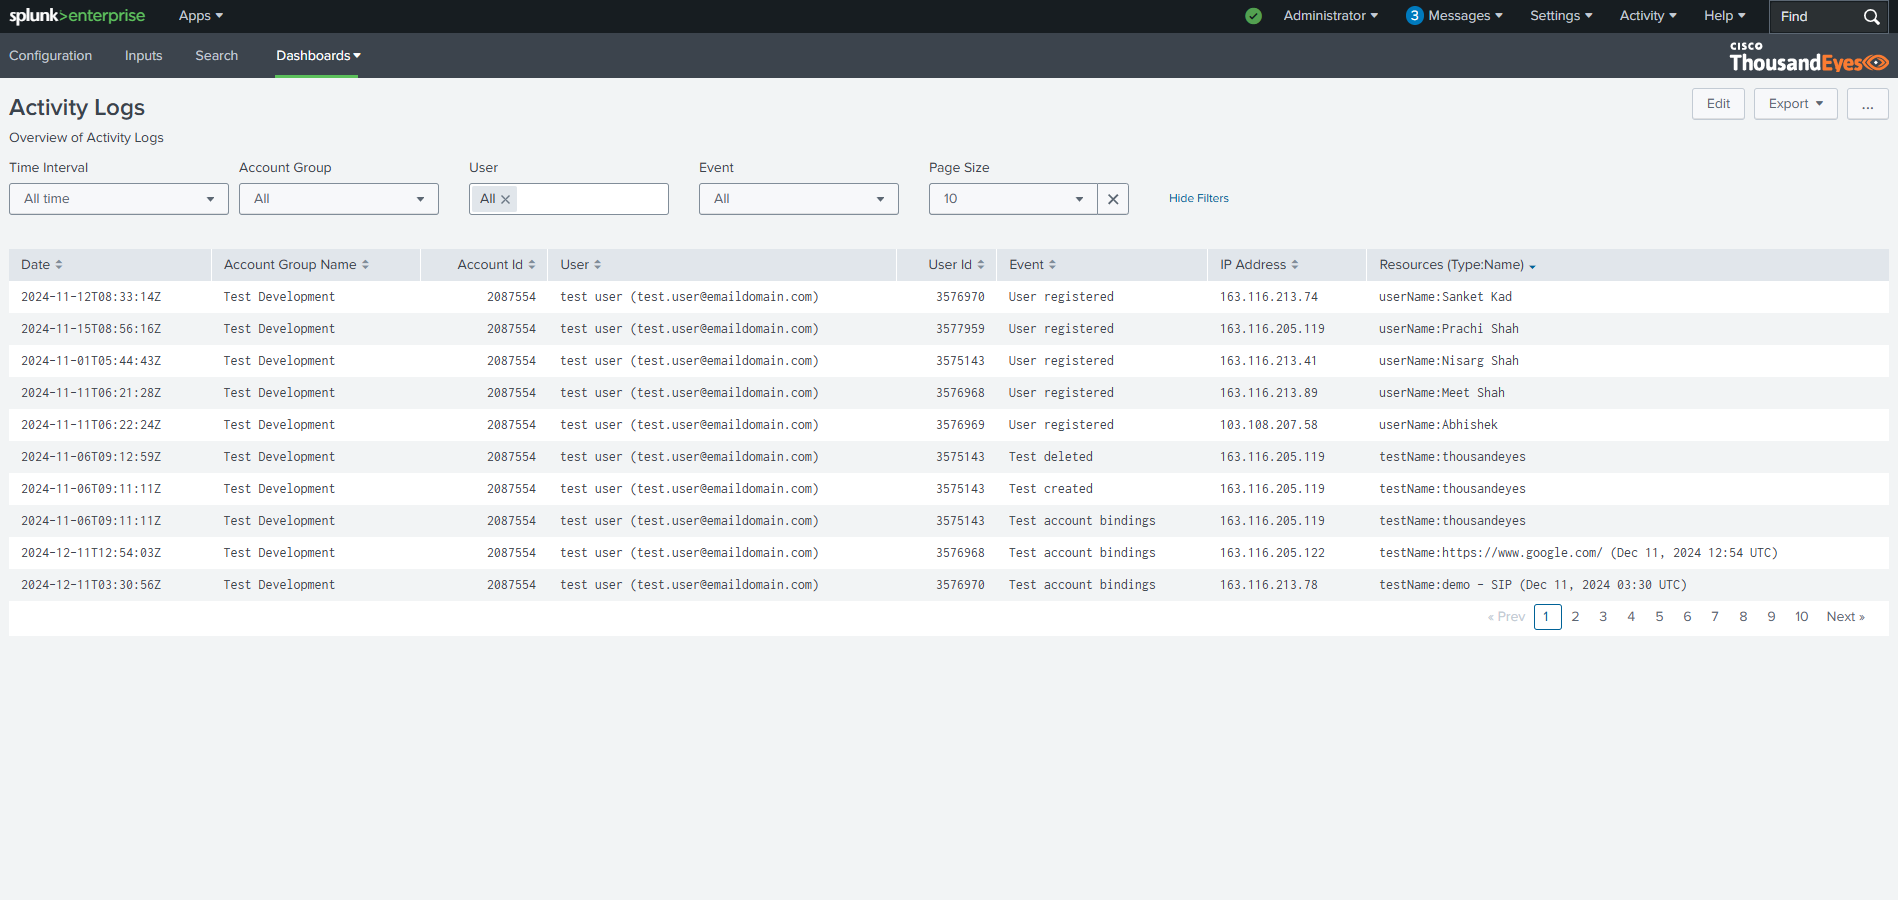Expand the Event filter dropdown

pyautogui.click(x=799, y=199)
